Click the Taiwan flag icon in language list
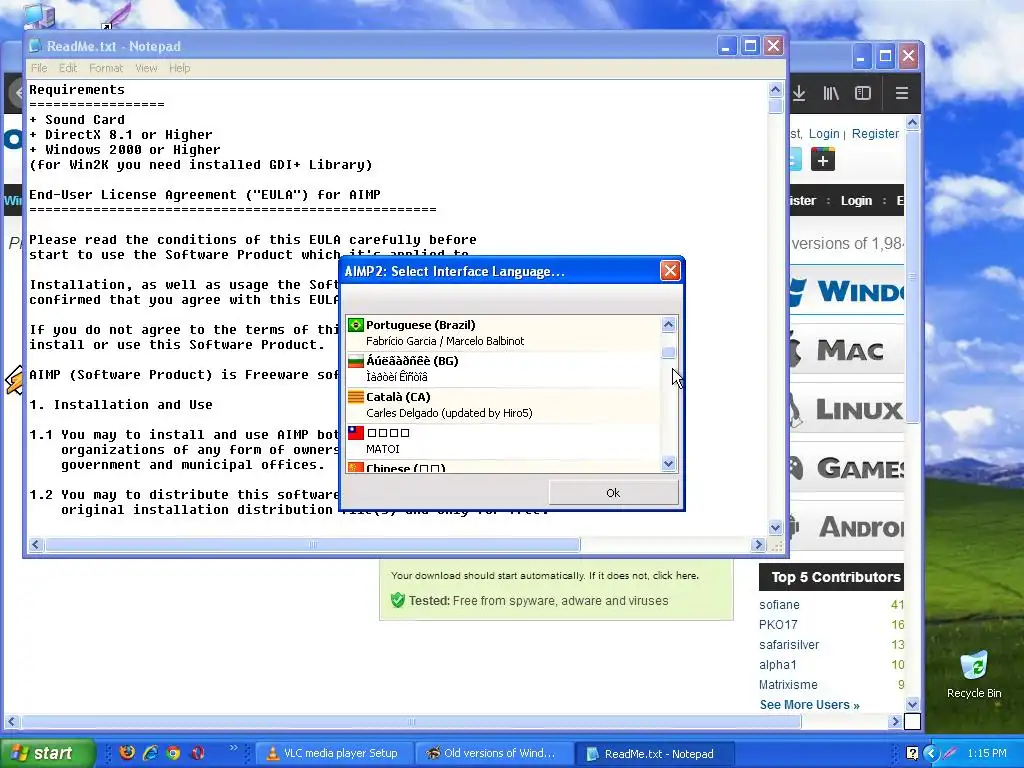 (x=356, y=432)
